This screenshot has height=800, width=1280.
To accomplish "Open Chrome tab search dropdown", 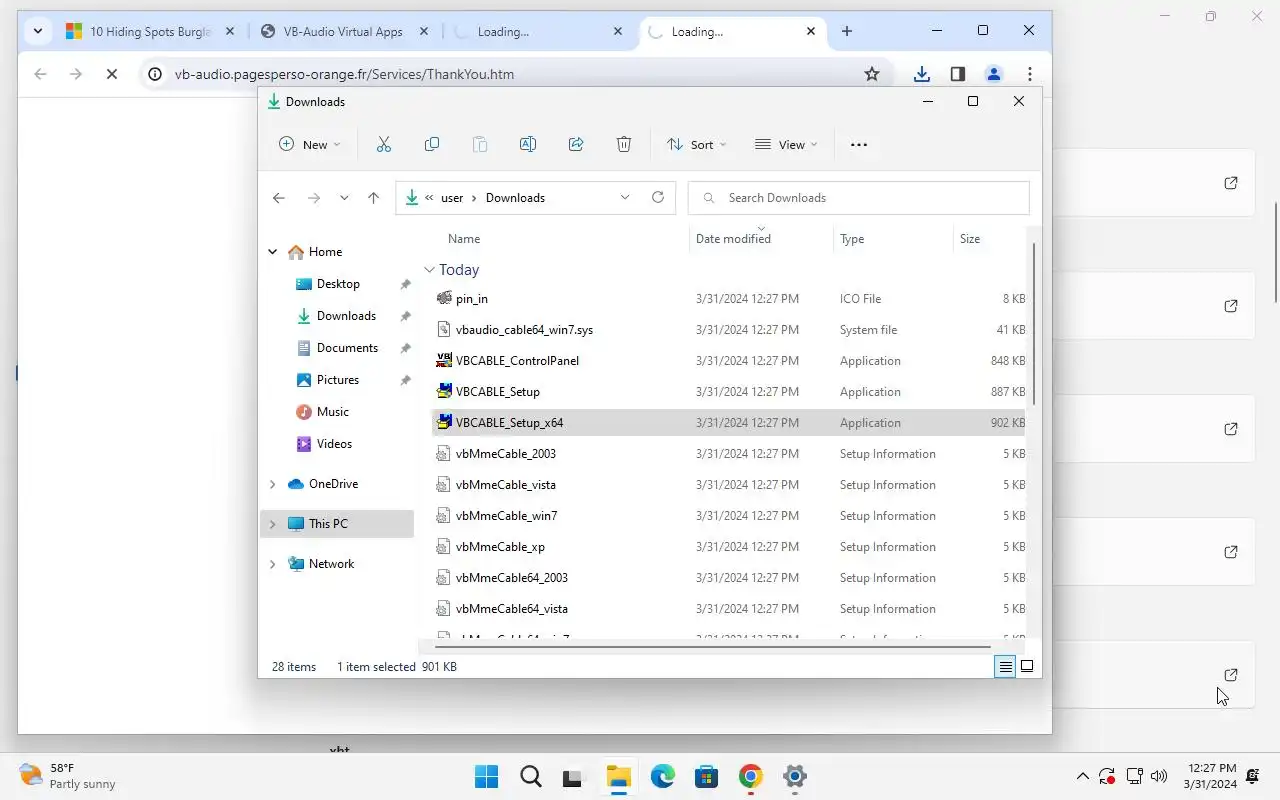I will pos(38,31).
